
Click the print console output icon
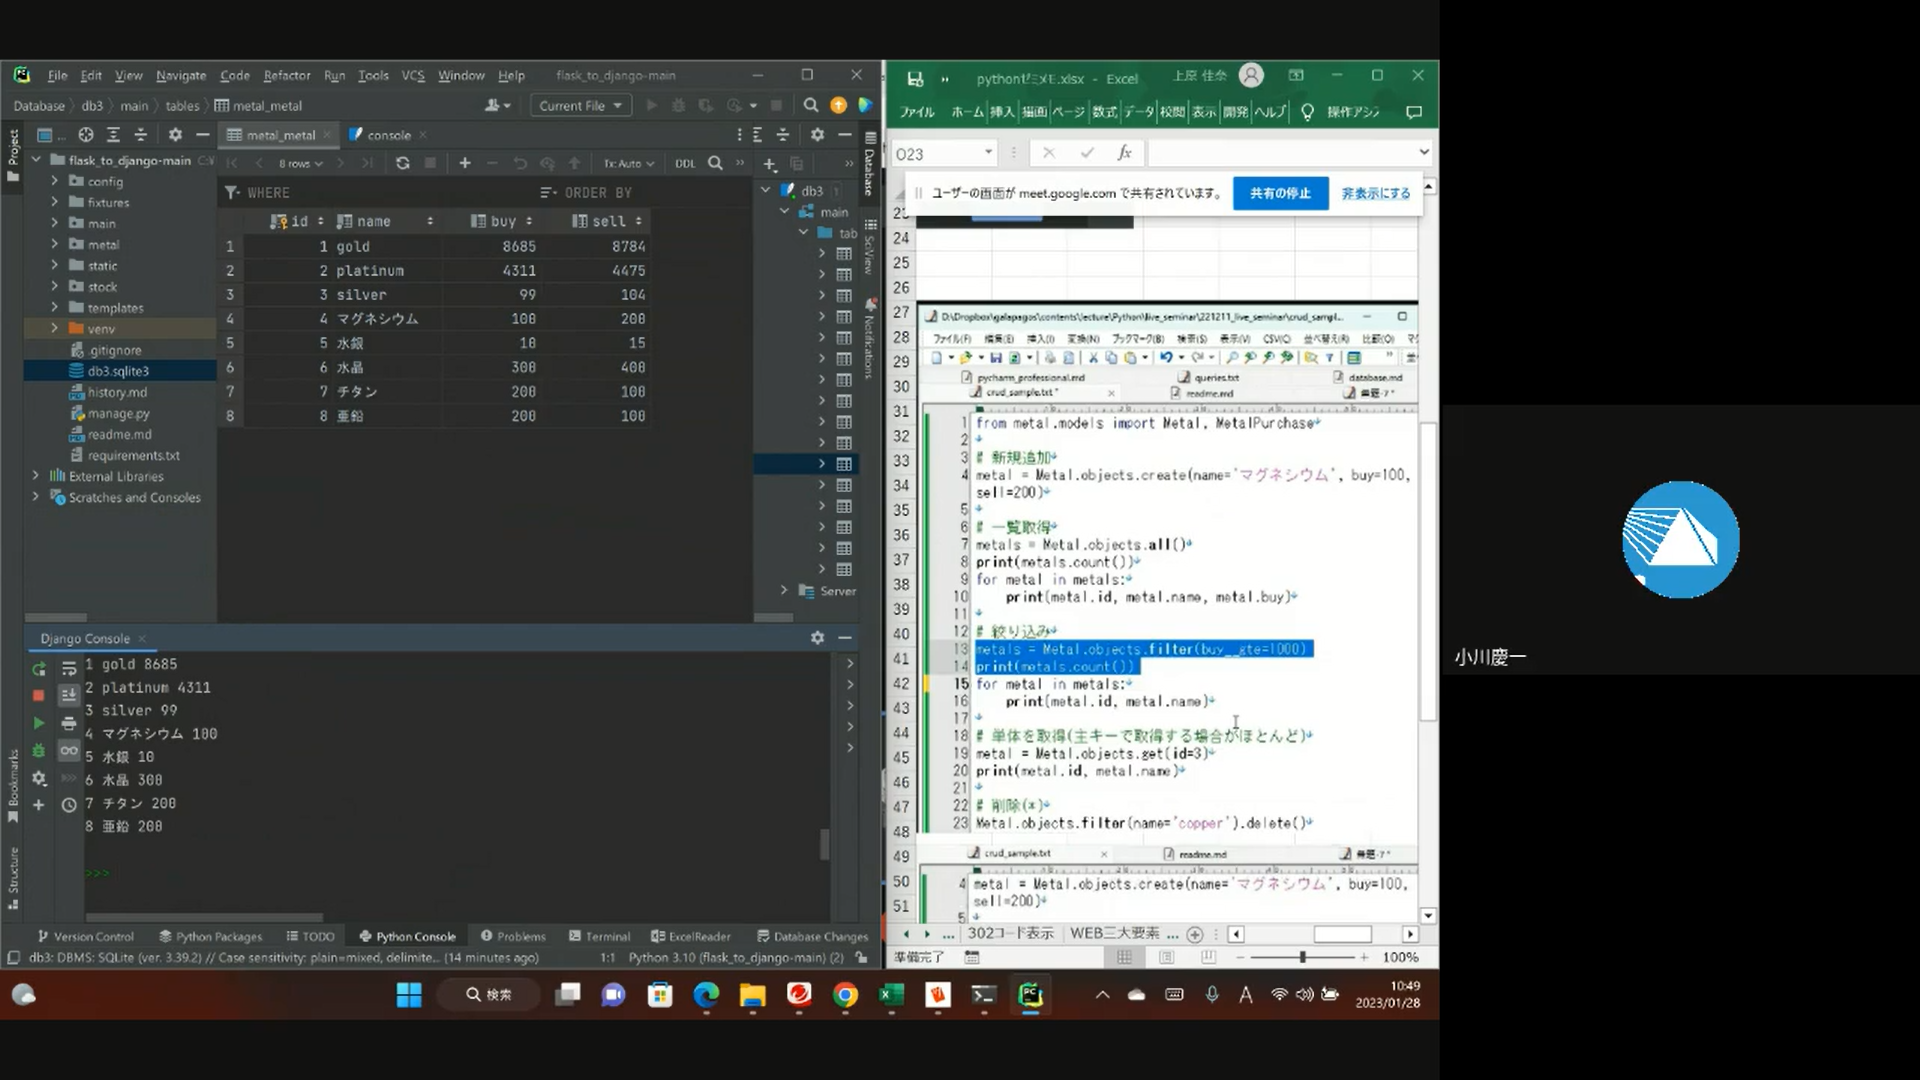click(x=69, y=723)
